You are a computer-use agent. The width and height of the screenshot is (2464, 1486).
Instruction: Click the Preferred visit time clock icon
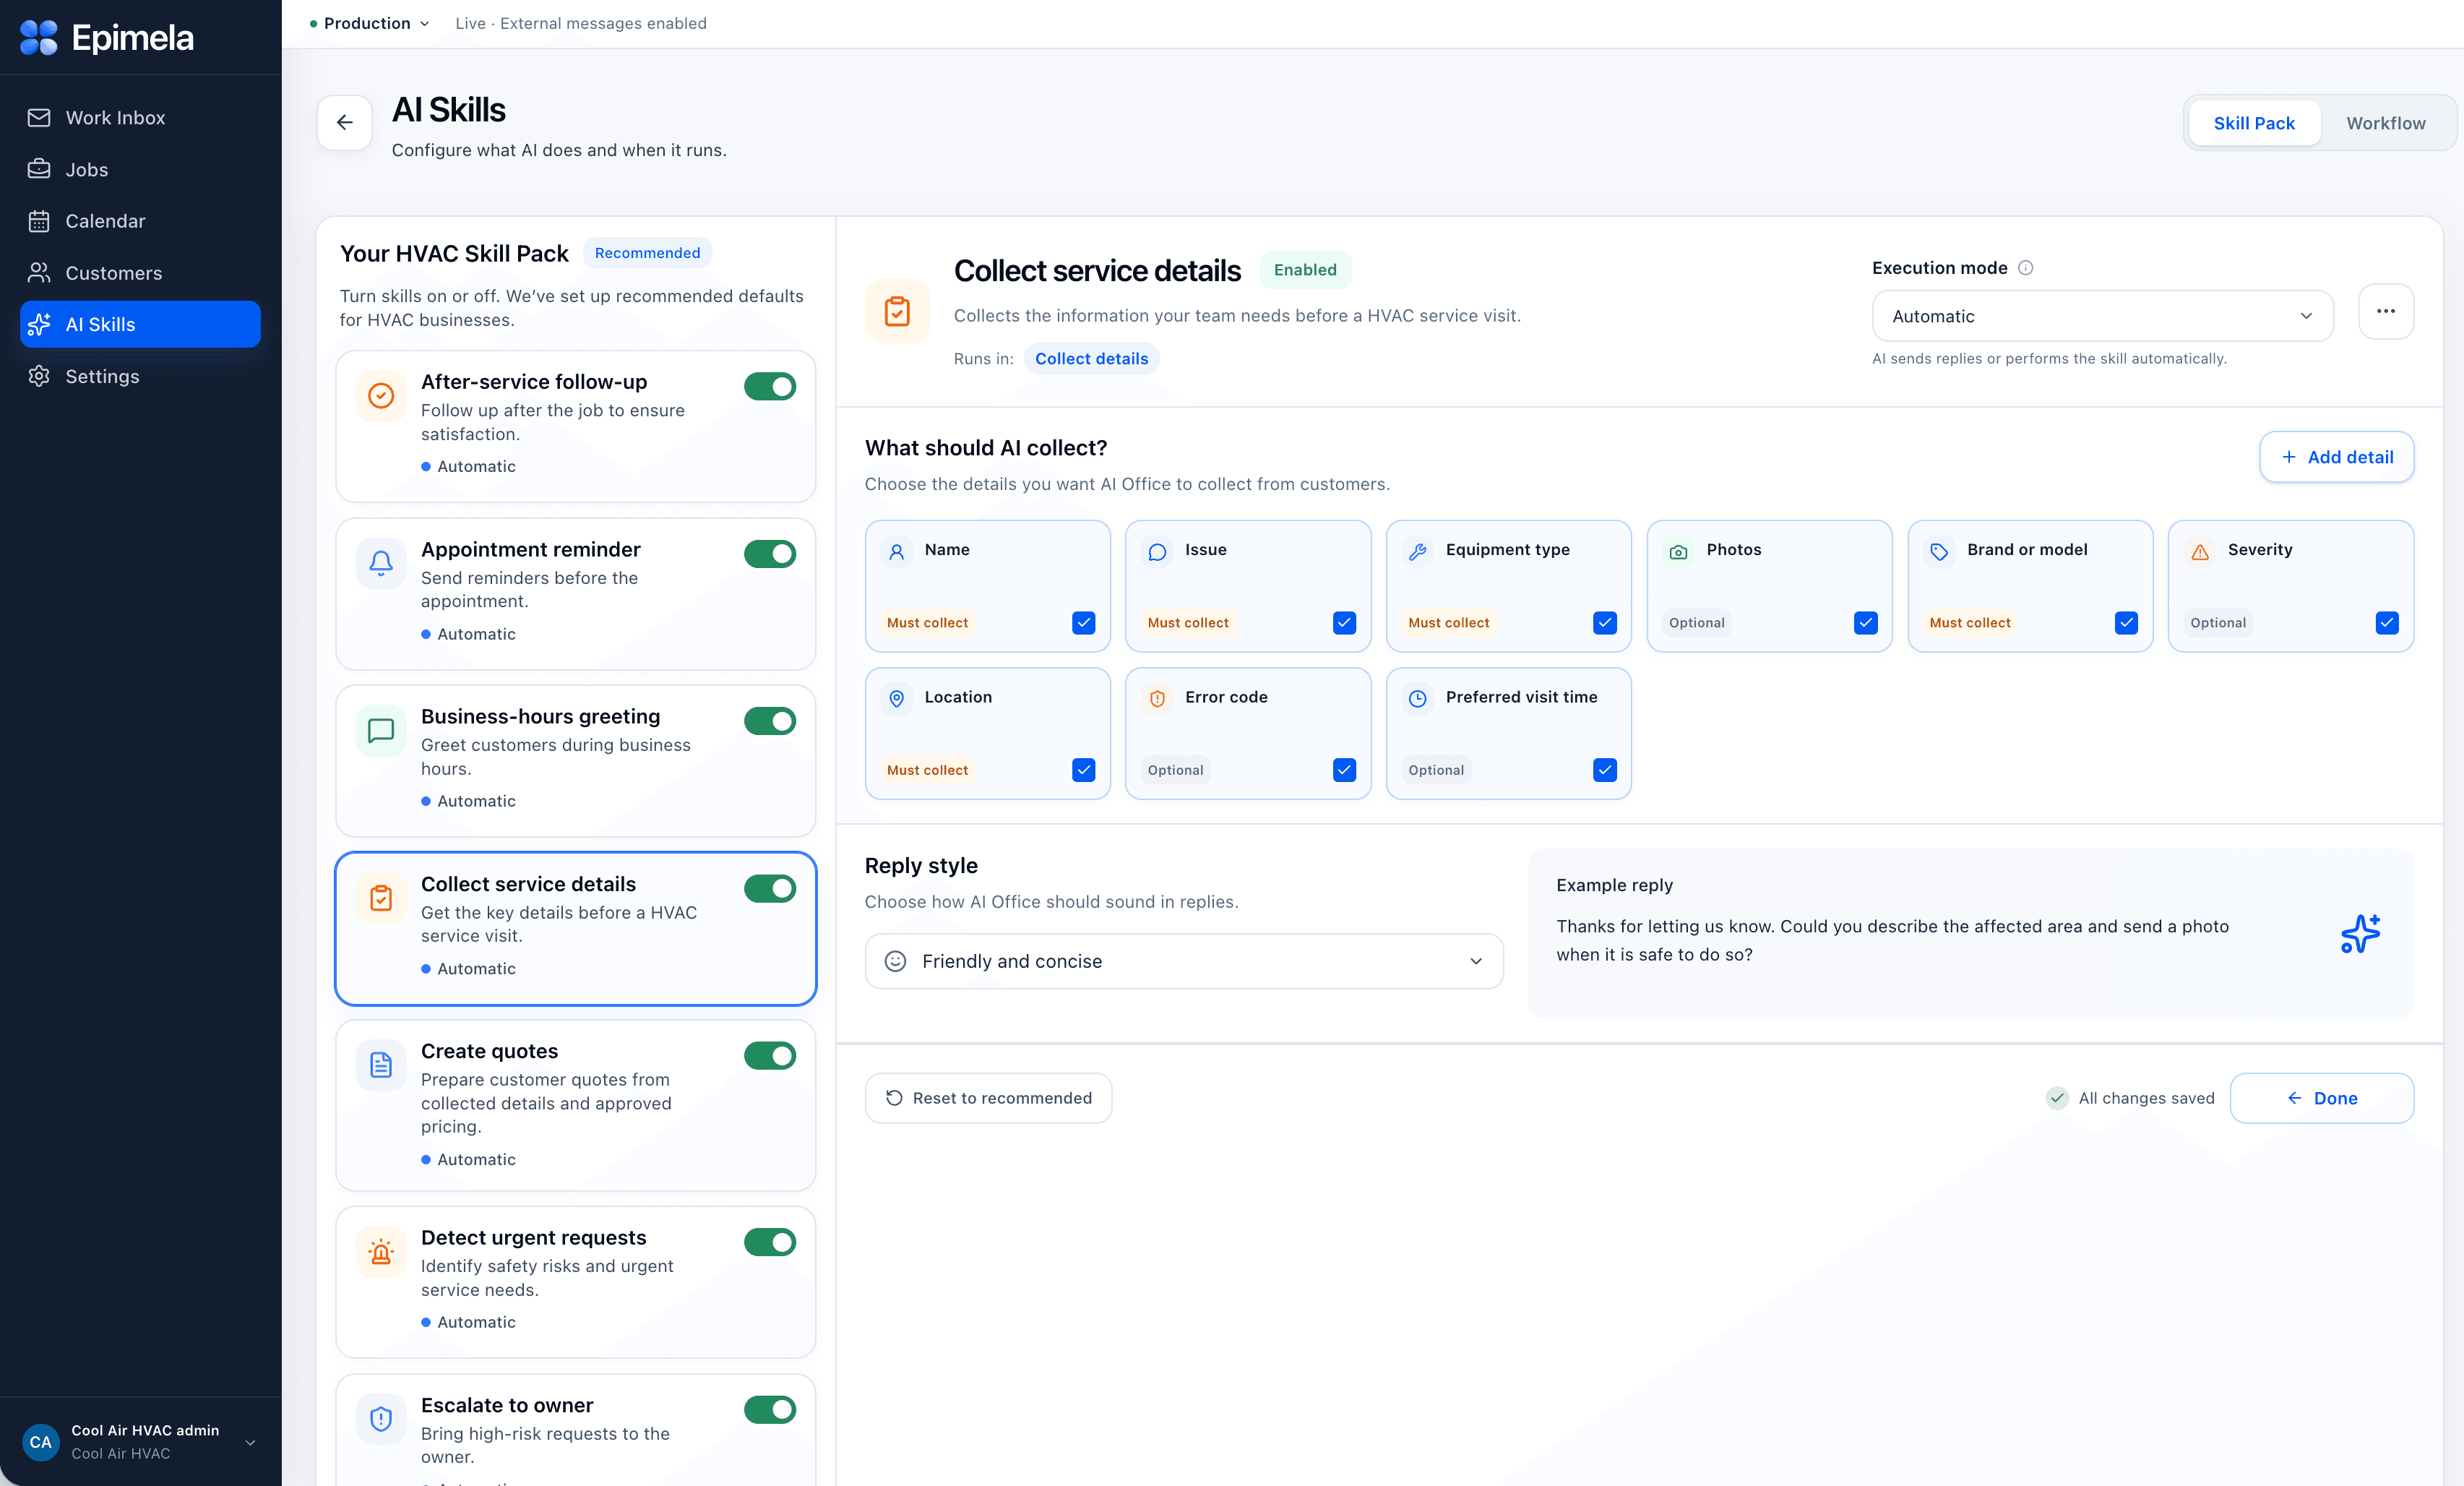coord(1418,699)
